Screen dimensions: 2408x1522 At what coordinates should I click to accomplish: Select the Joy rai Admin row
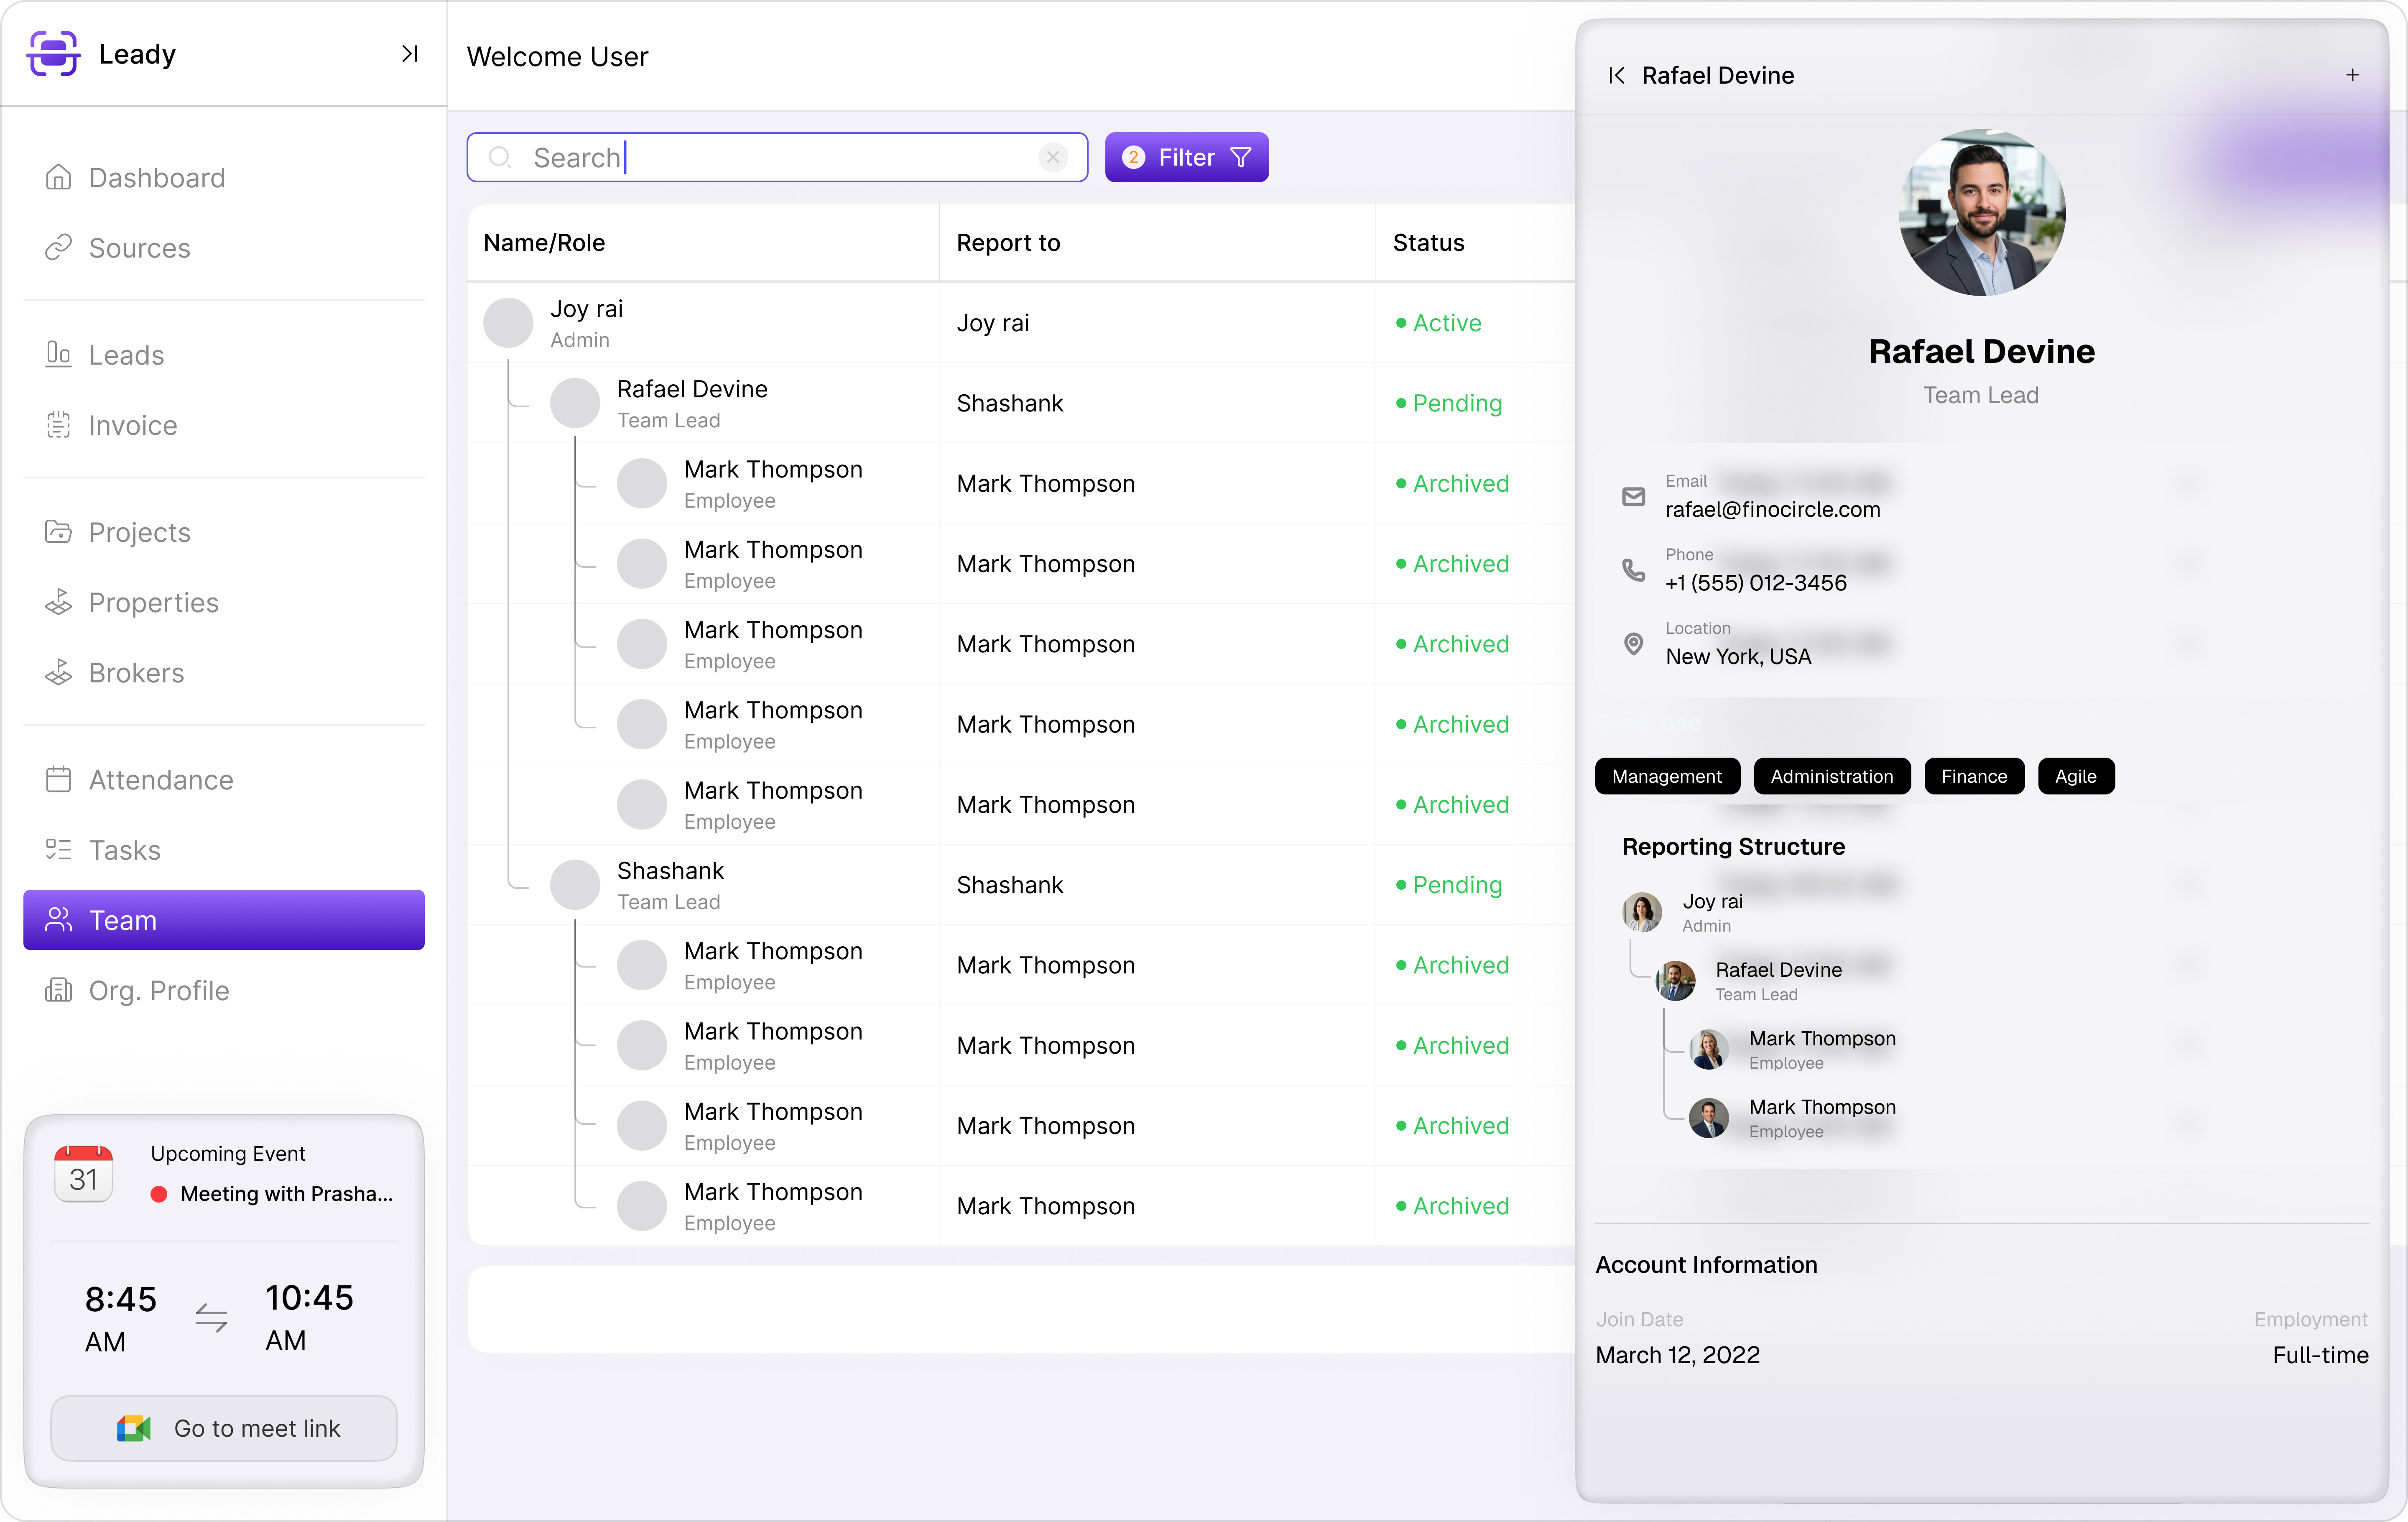[1021, 323]
